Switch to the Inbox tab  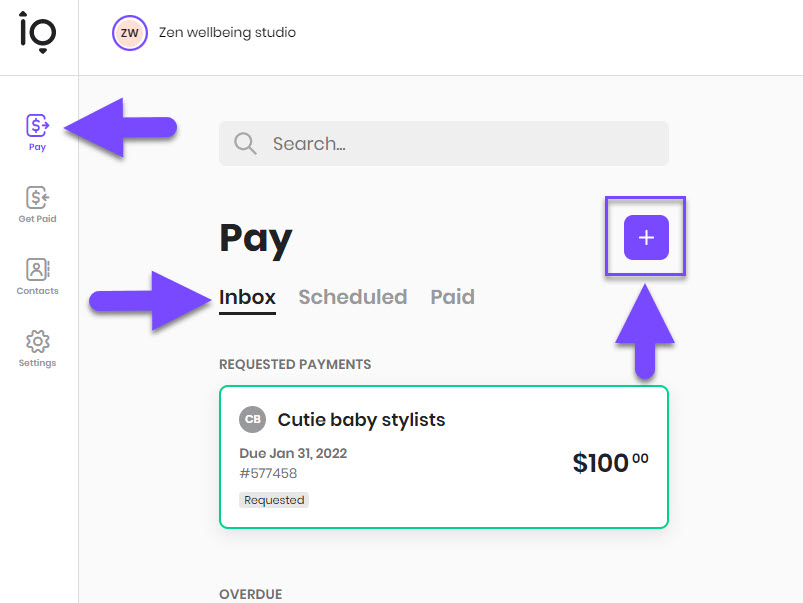[x=247, y=297]
